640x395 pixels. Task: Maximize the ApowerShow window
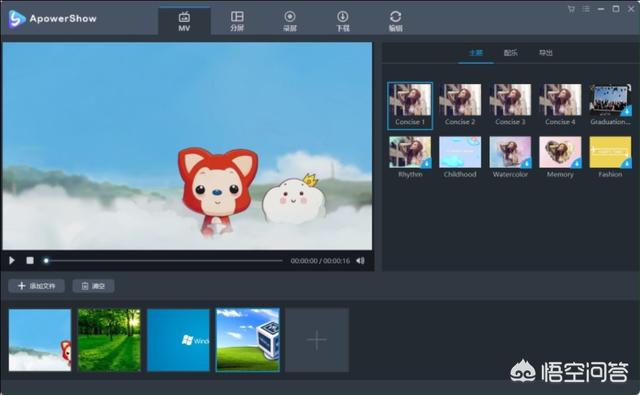pos(616,9)
